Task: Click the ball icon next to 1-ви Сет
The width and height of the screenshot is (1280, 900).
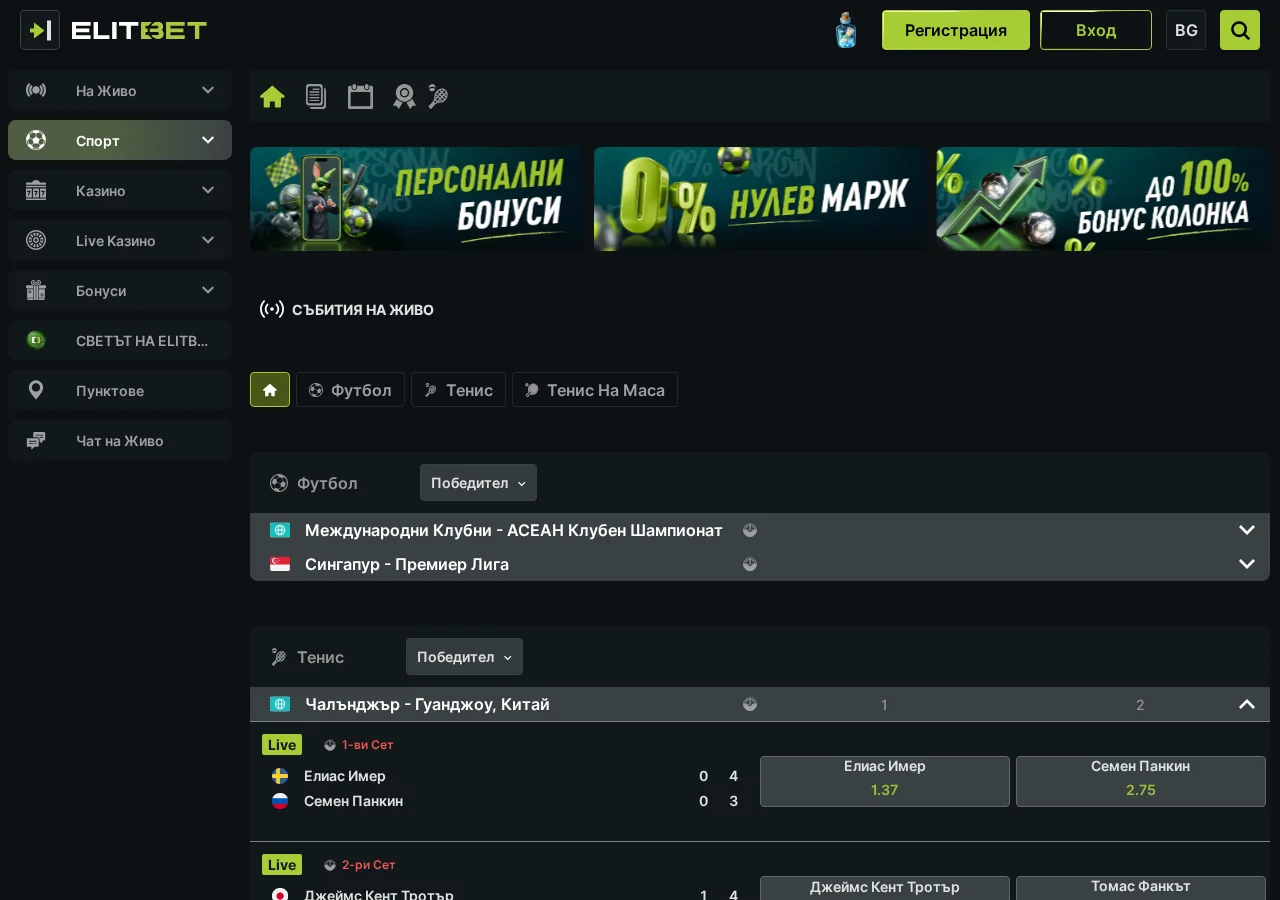Action: [x=330, y=745]
